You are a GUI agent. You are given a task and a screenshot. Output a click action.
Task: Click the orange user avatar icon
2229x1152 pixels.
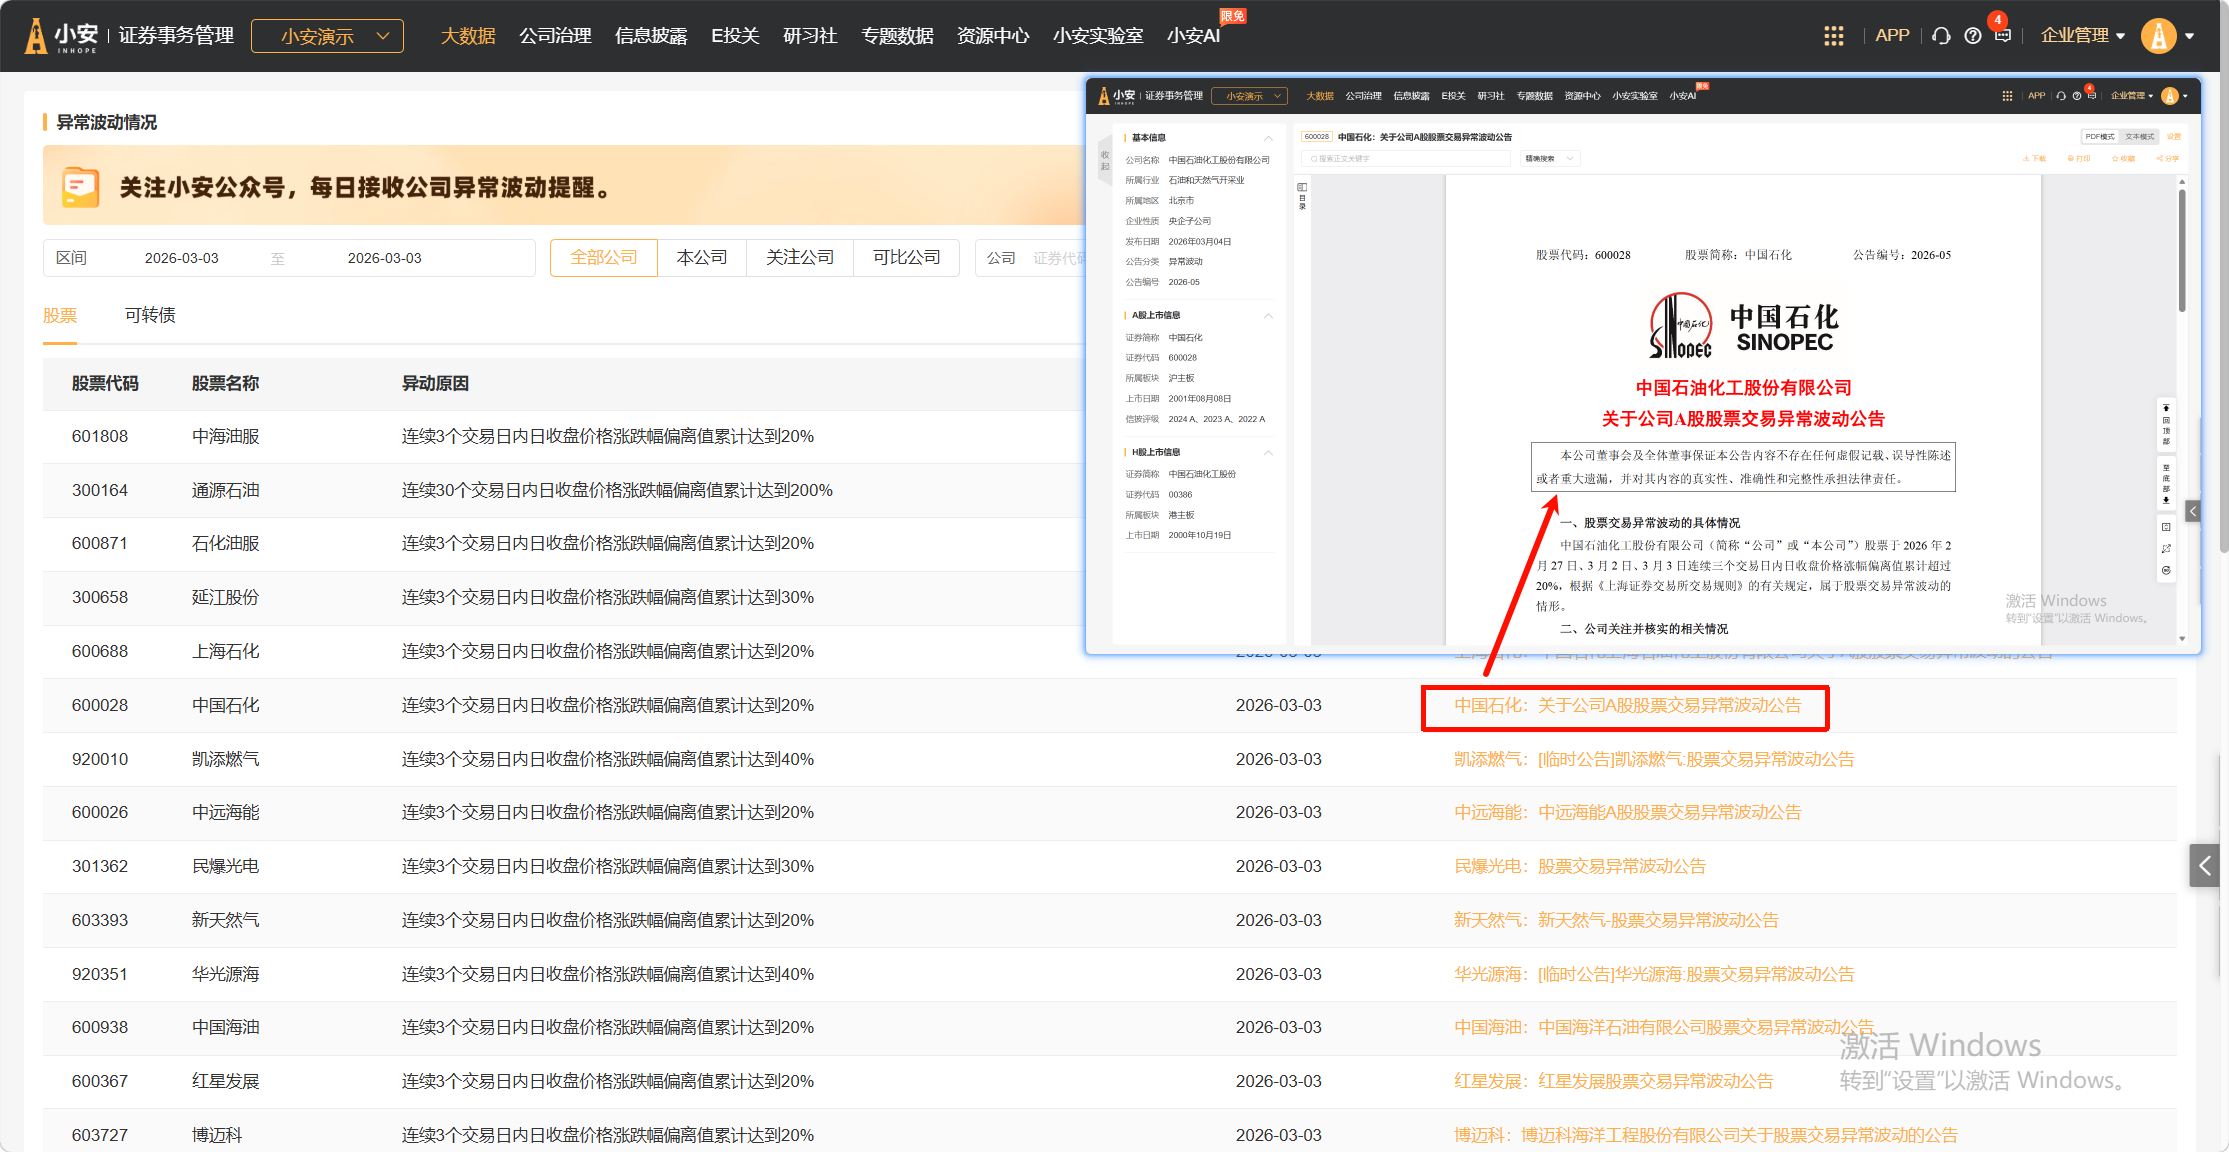pyautogui.click(x=2158, y=36)
